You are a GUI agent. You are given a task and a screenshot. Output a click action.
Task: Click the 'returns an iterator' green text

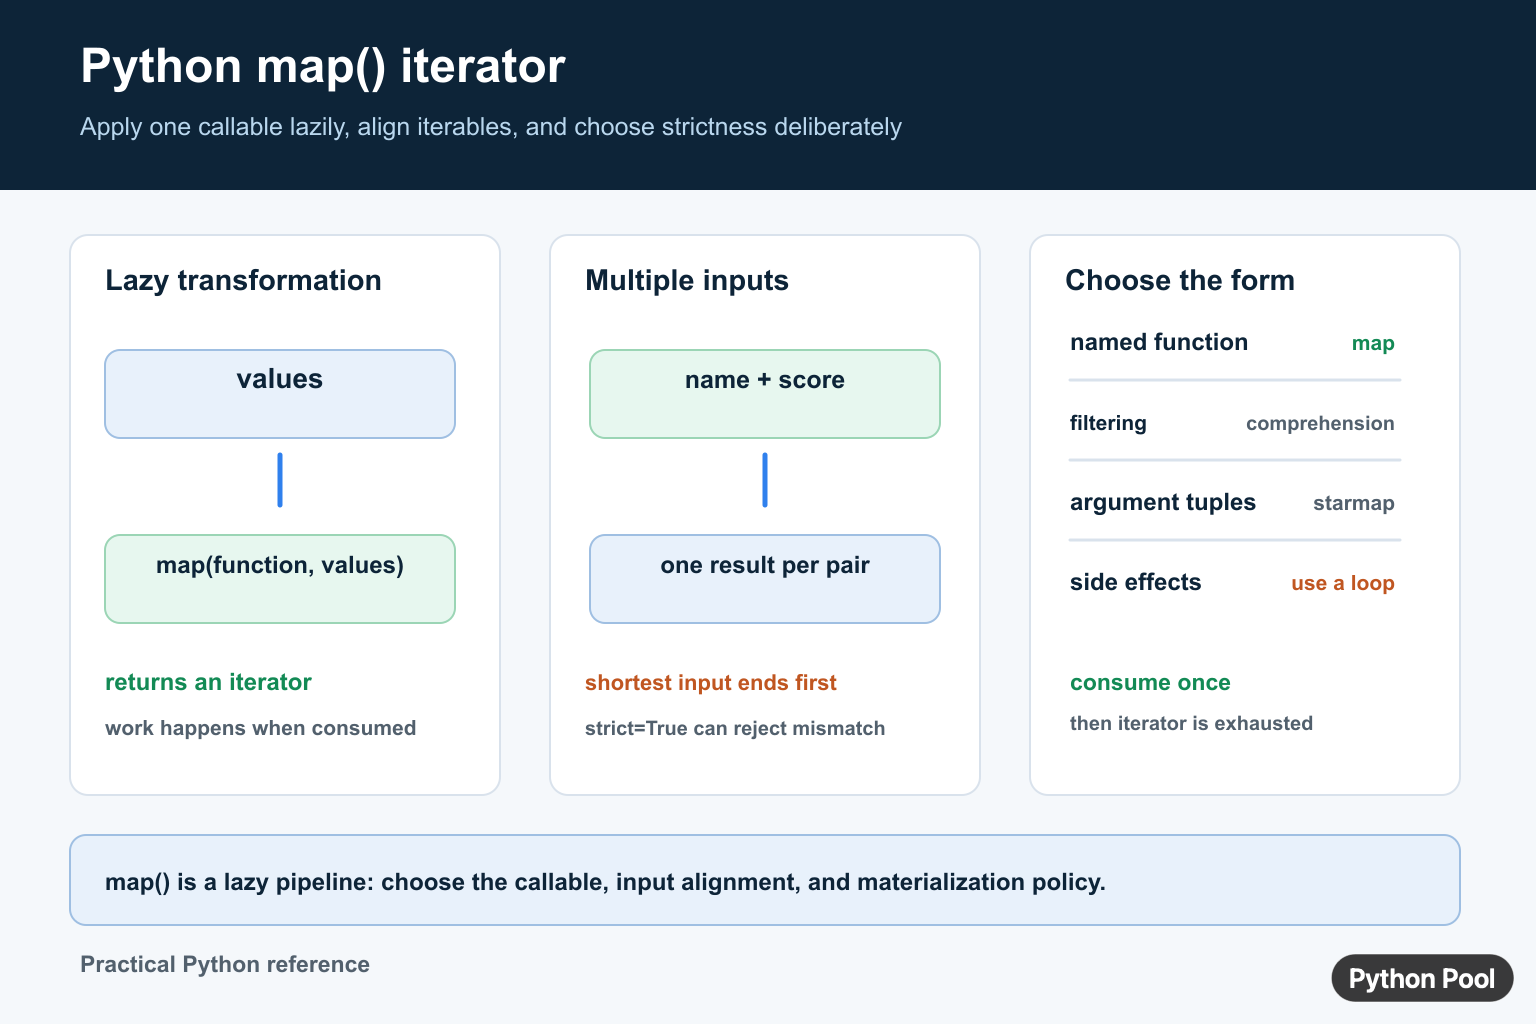pyautogui.click(x=208, y=682)
